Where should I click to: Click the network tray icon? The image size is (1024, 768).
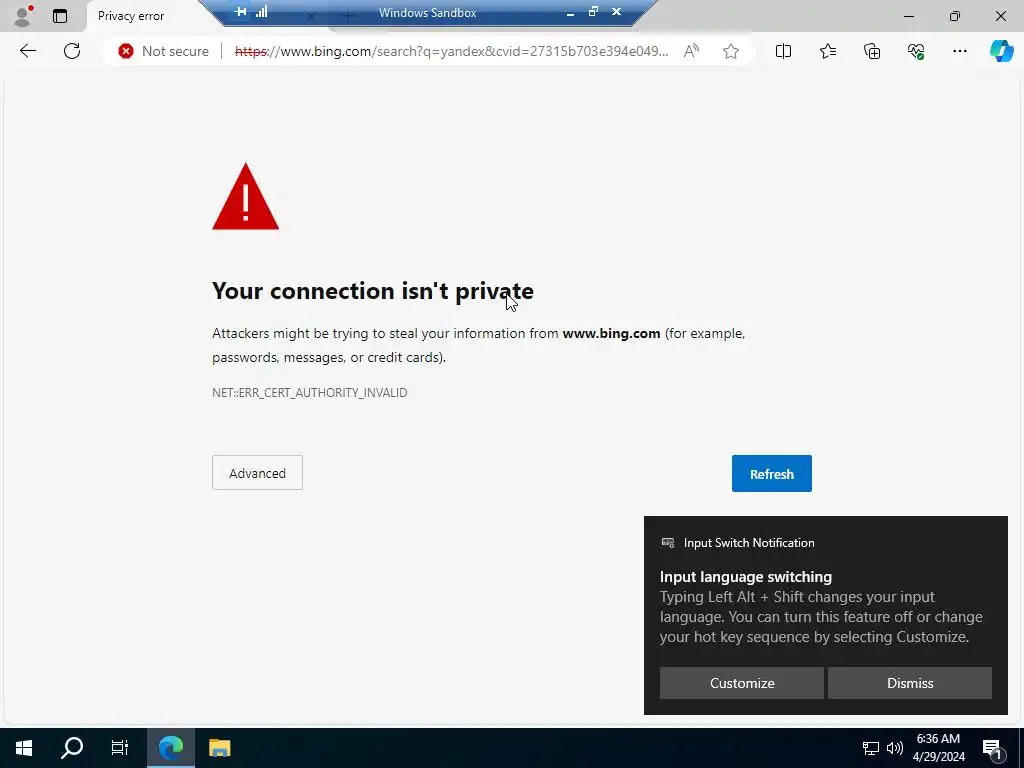pyautogui.click(x=871, y=748)
